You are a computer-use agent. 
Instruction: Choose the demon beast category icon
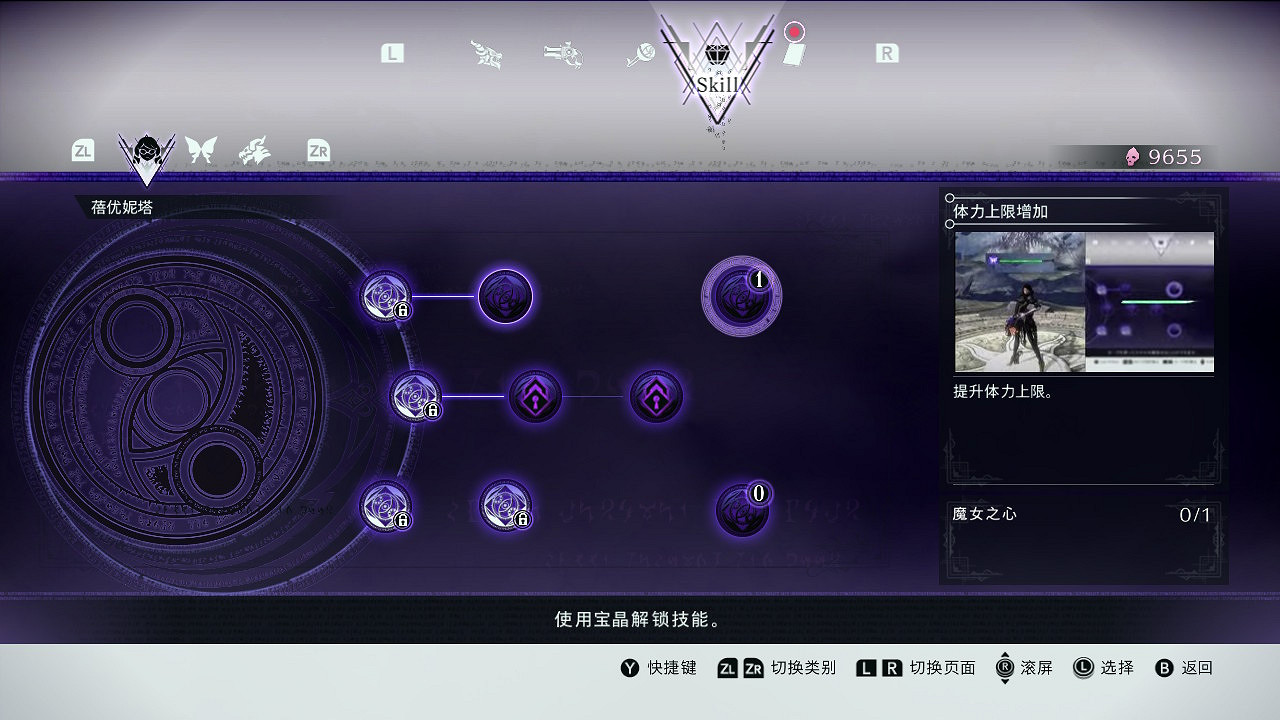pyautogui.click(x=254, y=151)
